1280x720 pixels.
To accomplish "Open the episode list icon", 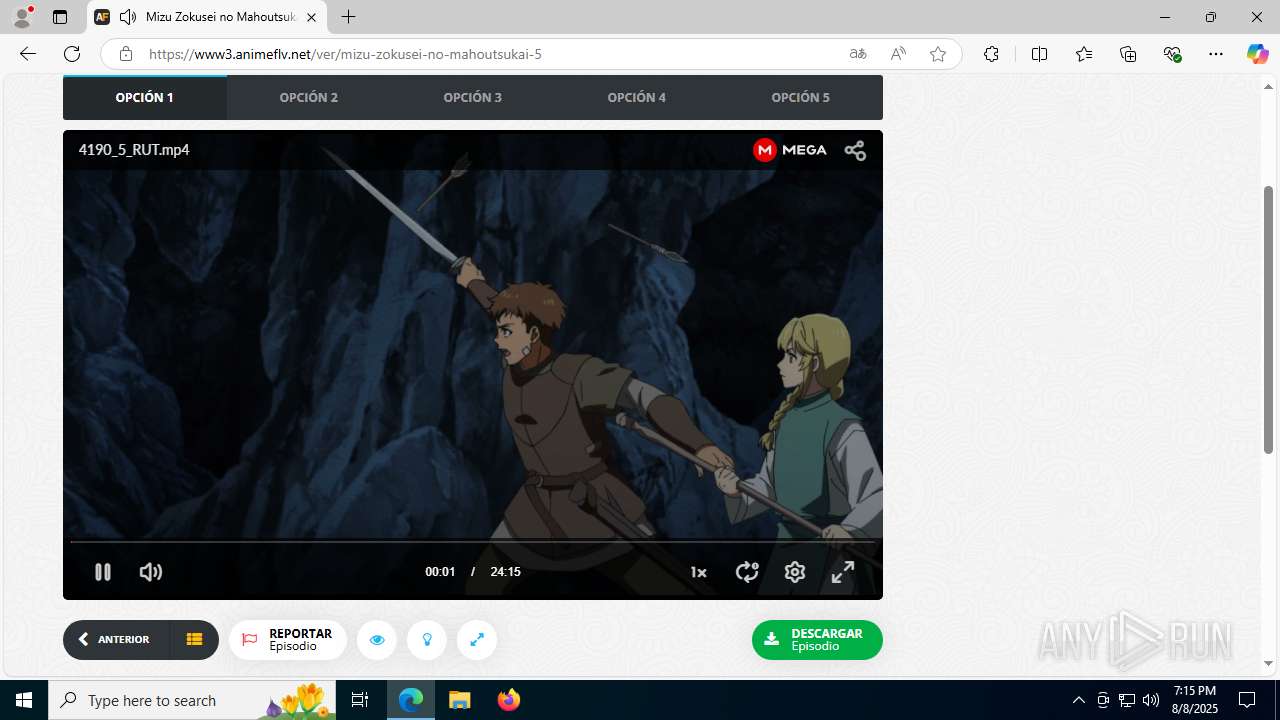I will point(194,640).
